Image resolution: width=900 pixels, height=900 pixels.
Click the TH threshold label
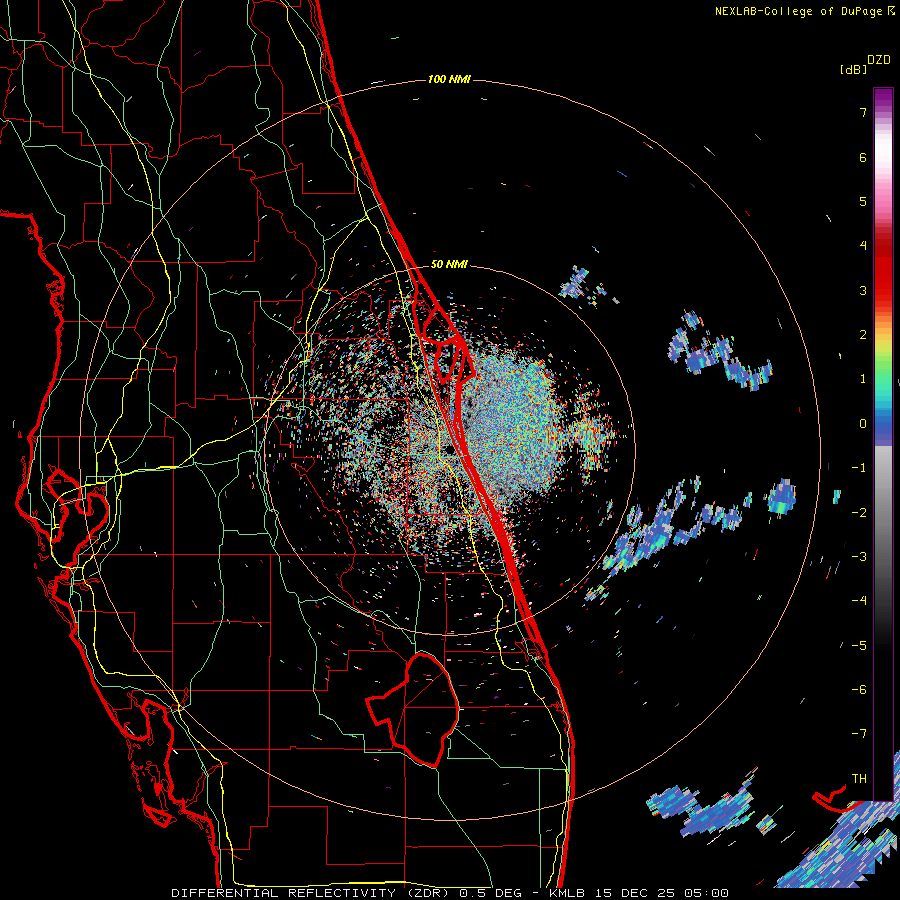859,779
